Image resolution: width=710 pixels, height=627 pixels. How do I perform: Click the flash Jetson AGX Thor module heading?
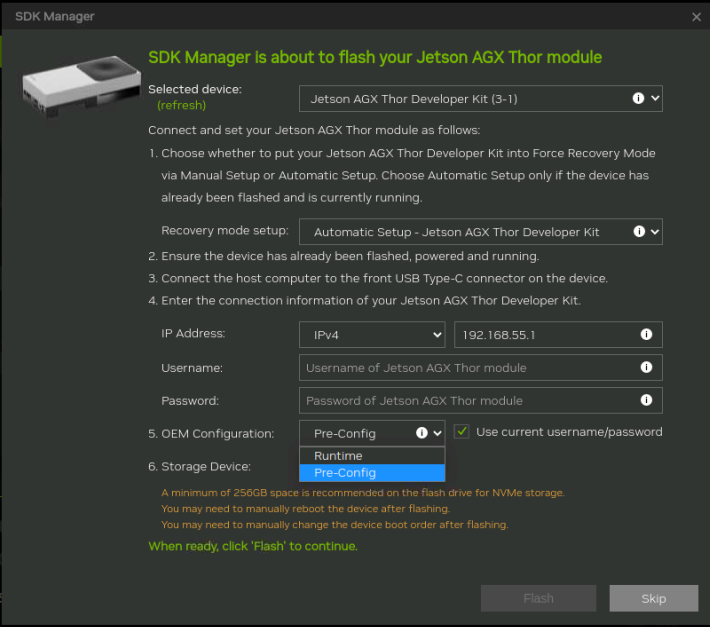tap(375, 57)
